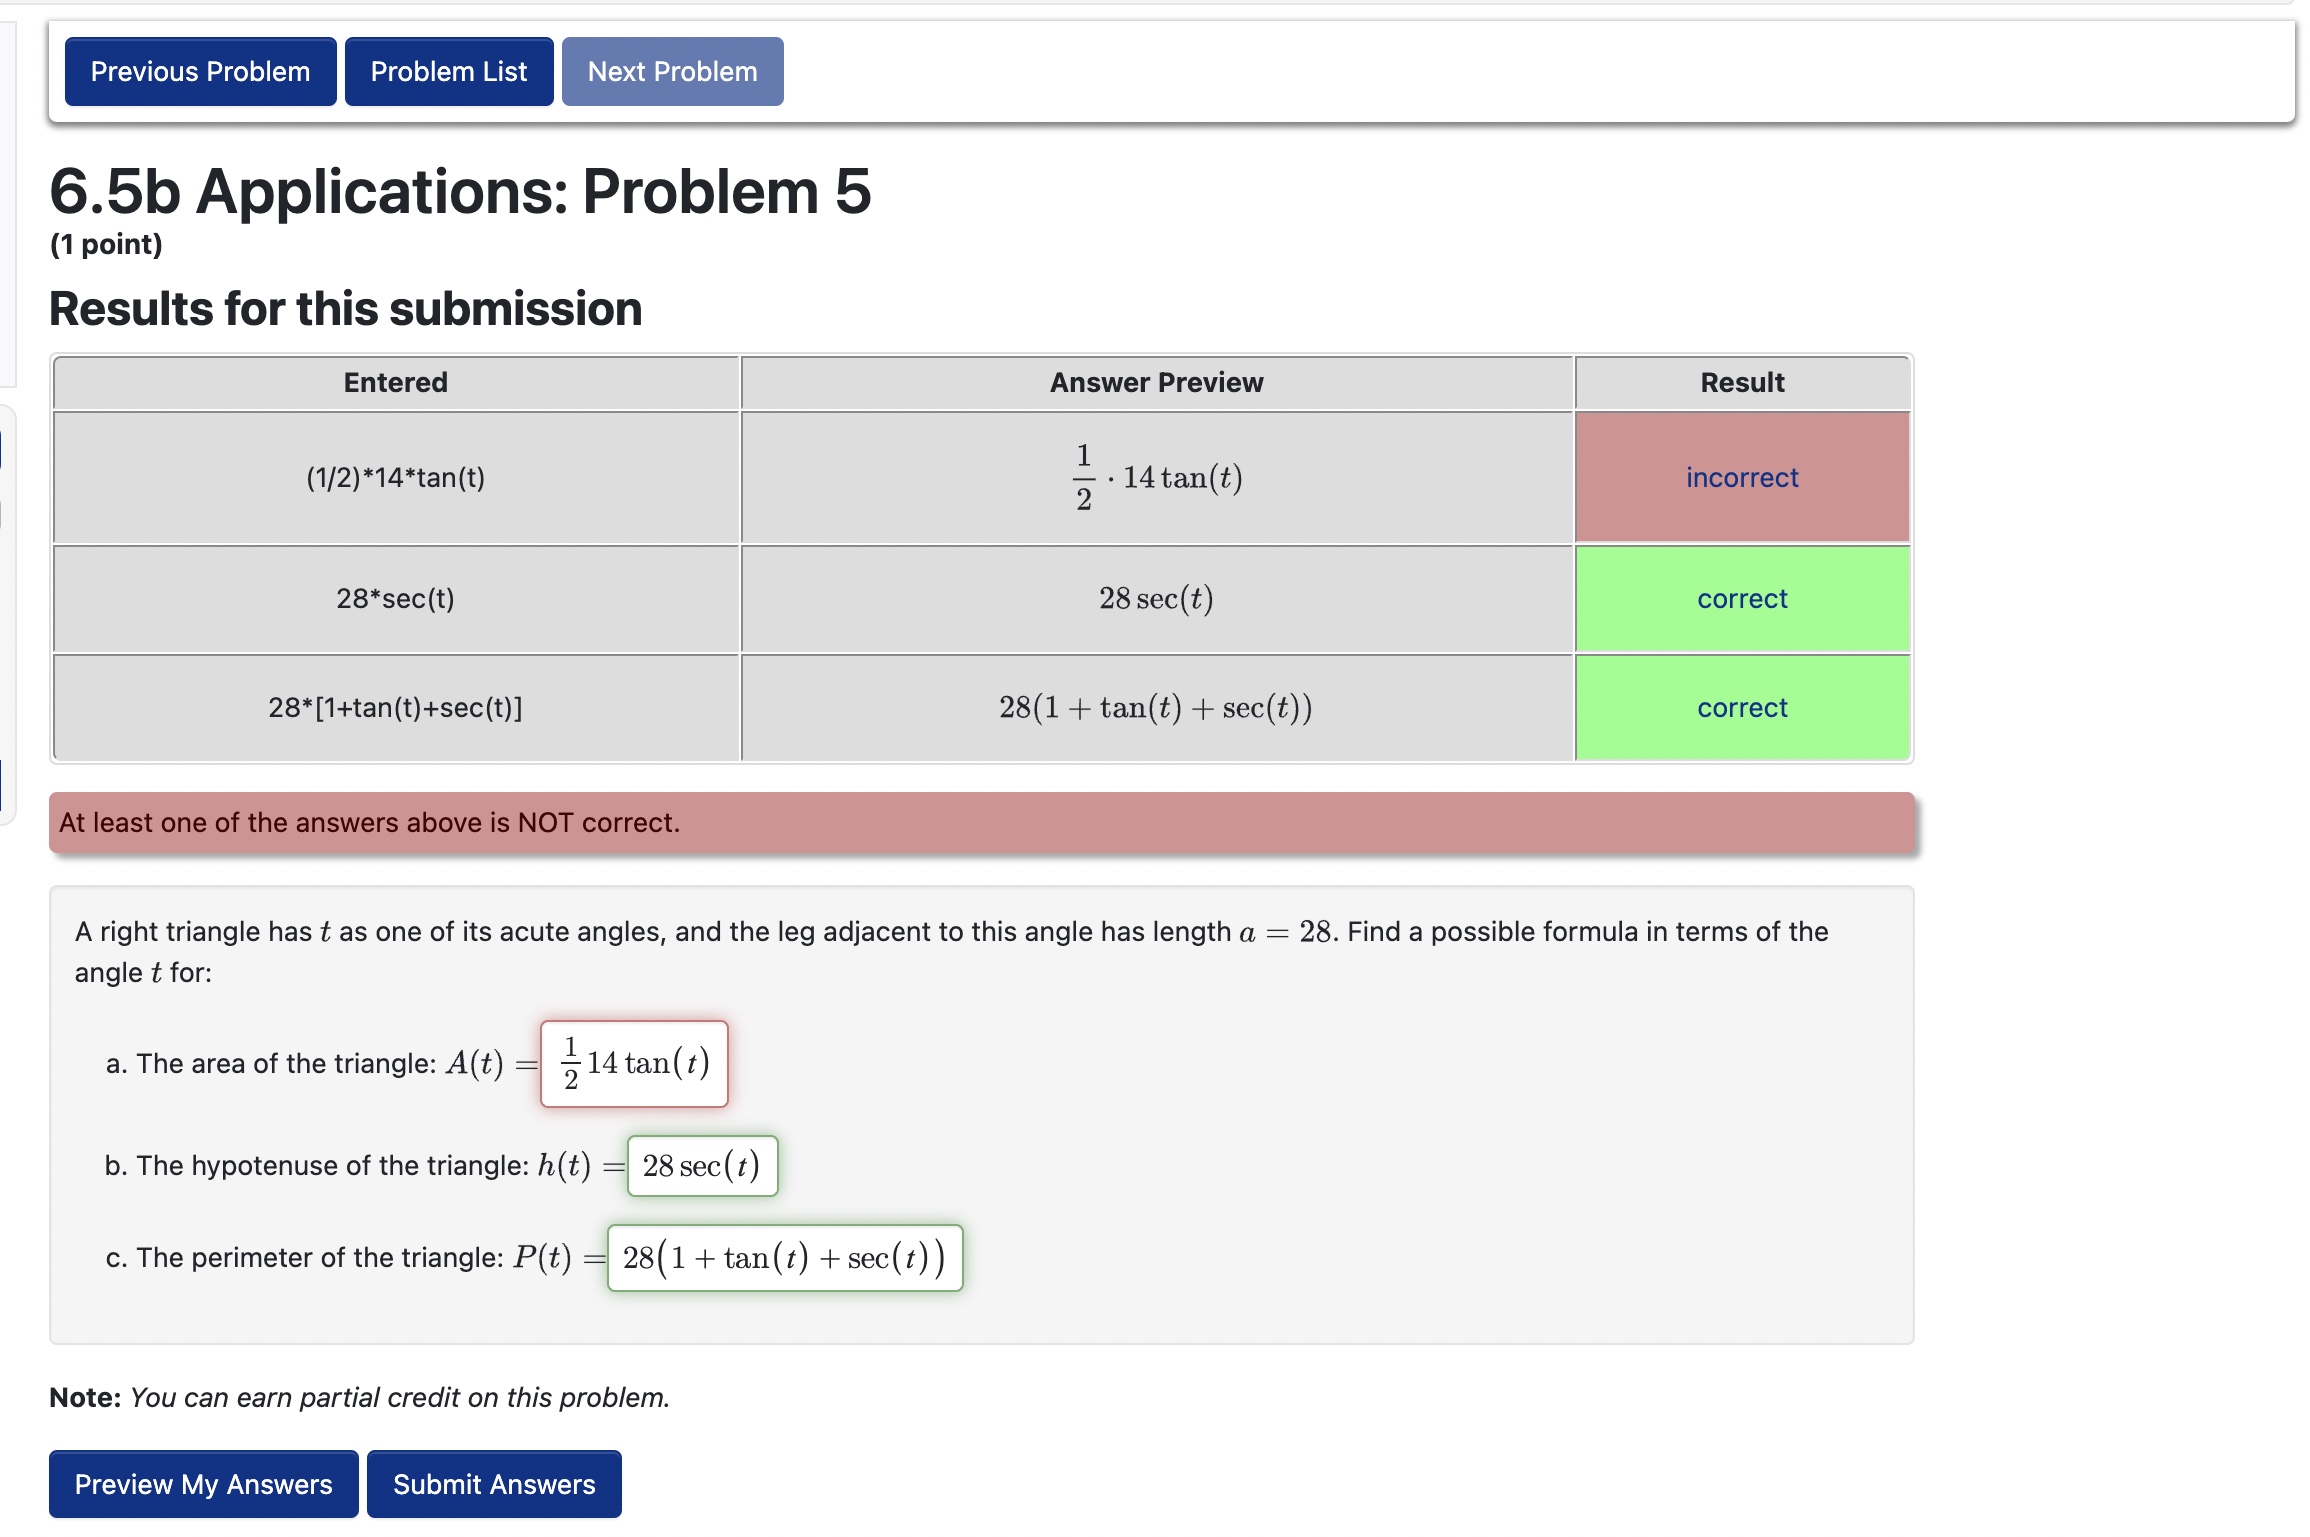Click the 'incorrect' result link
The height and width of the screenshot is (1537, 2310).
click(x=1741, y=478)
